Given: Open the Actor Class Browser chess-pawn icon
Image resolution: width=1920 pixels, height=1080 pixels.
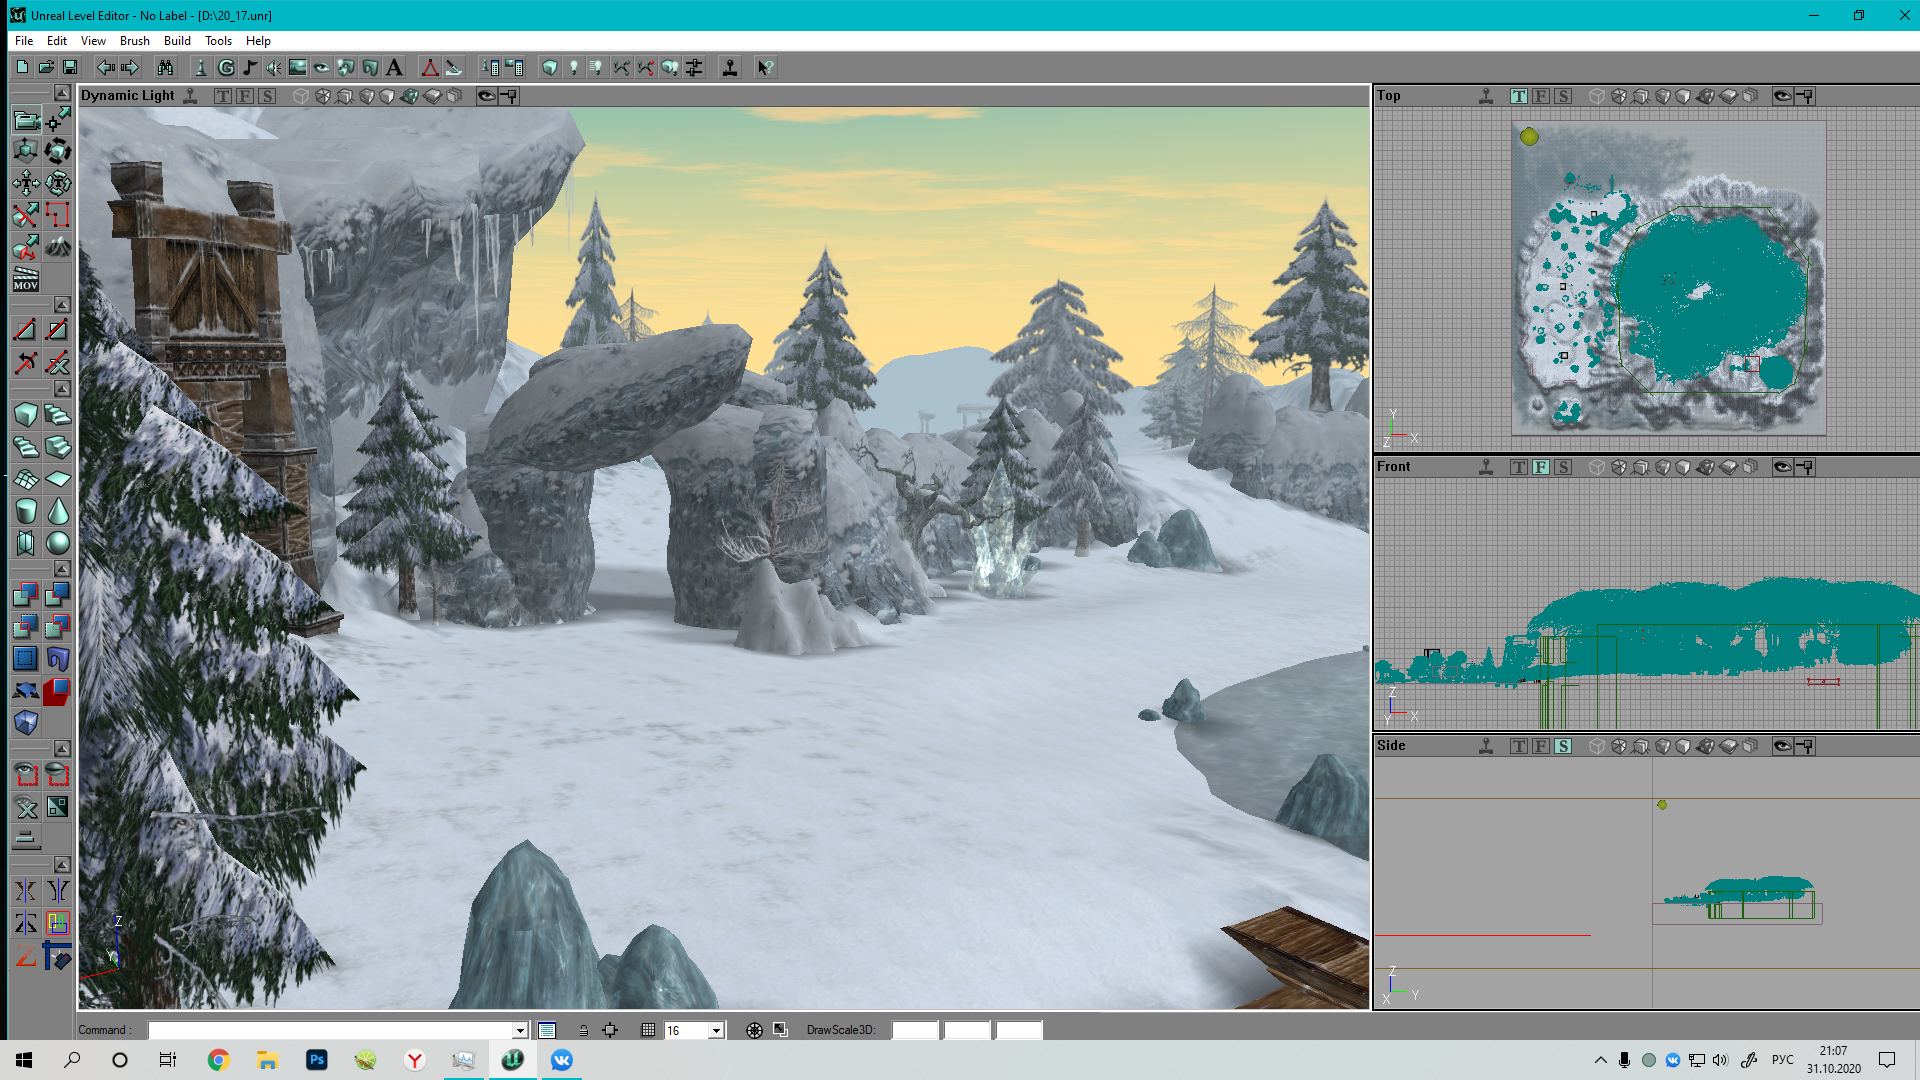Looking at the screenshot, I should click(200, 68).
